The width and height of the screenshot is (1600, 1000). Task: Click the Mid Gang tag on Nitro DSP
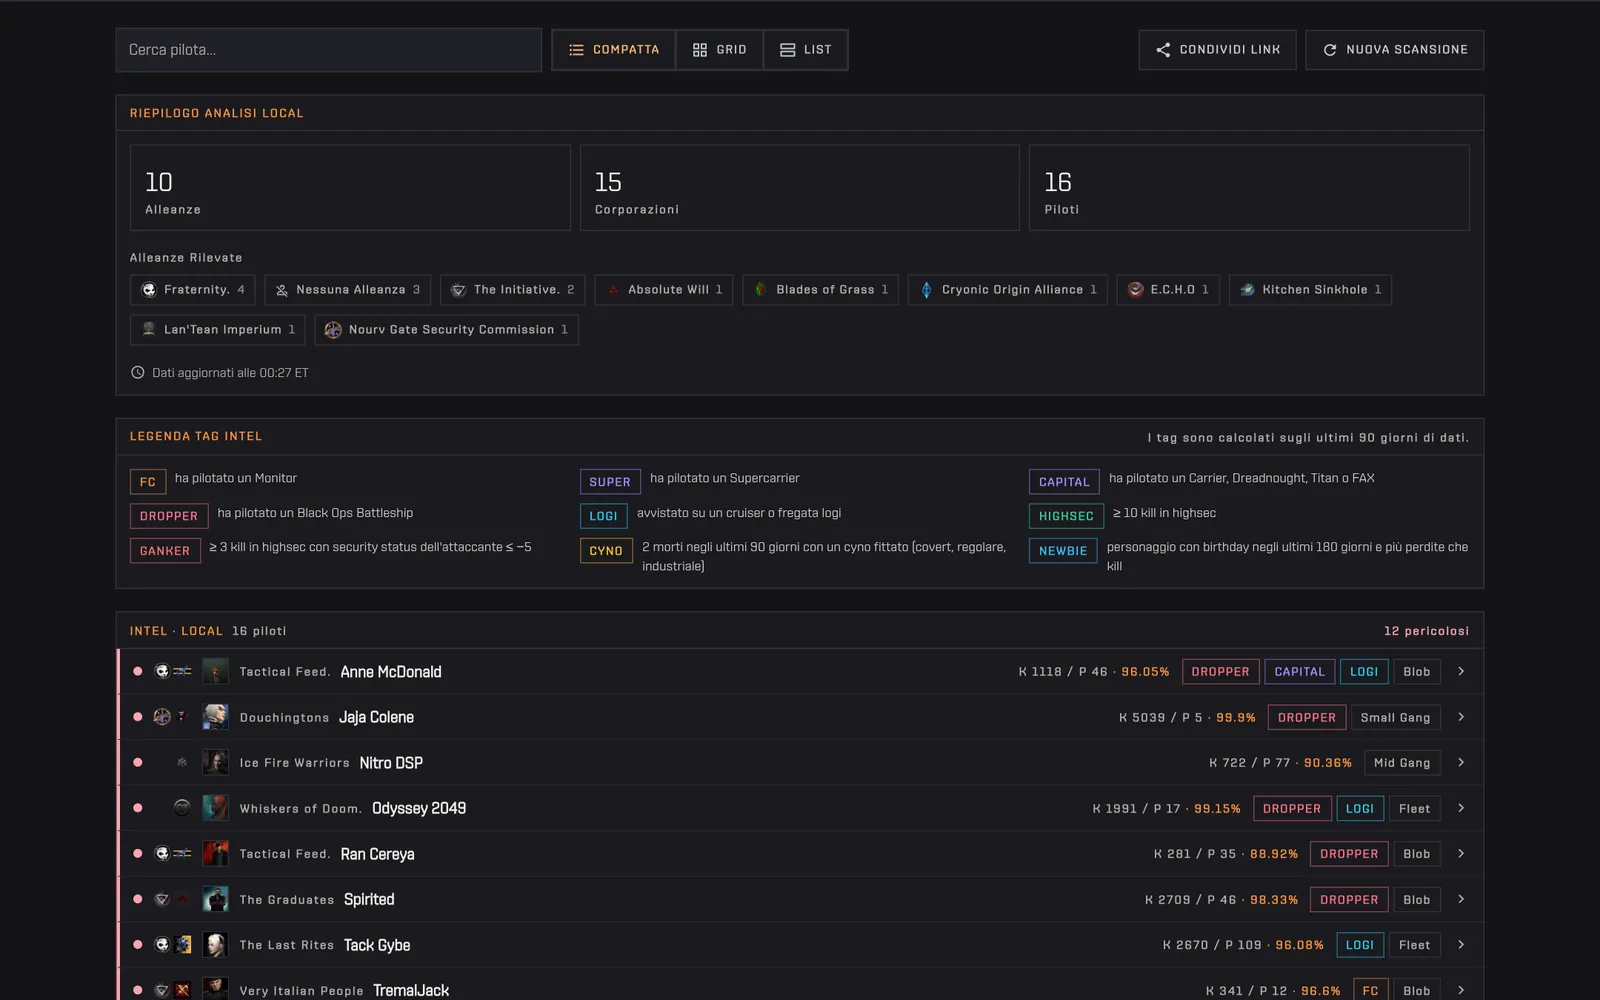point(1402,763)
